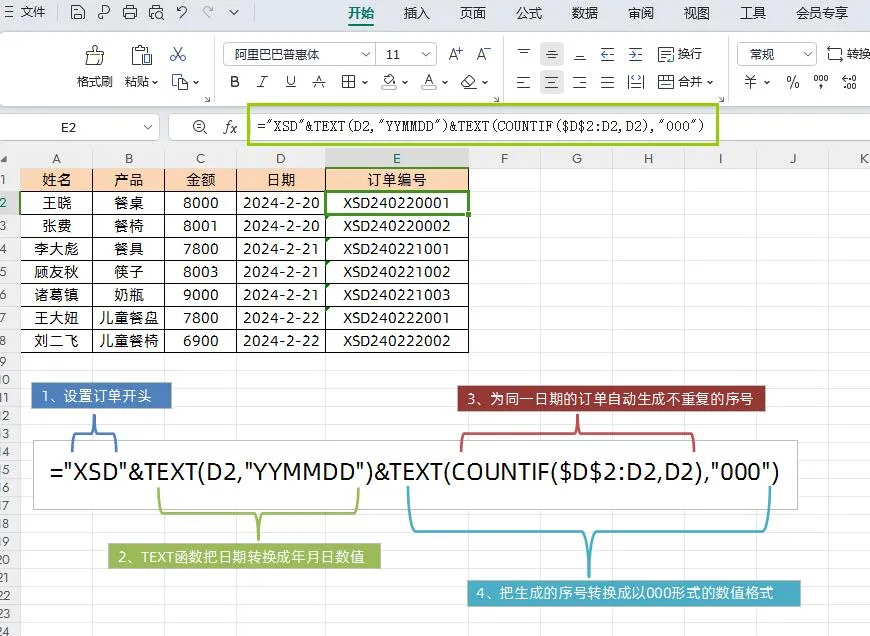Click the Cut scissors icon
The image size is (870, 636).
pos(178,54)
